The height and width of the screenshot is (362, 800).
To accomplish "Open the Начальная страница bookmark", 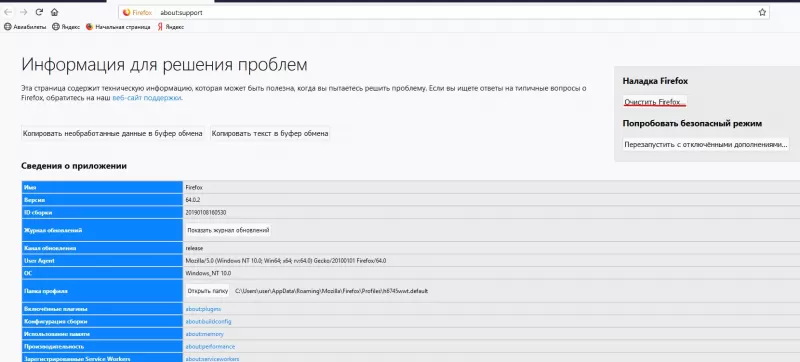I will pos(118,27).
